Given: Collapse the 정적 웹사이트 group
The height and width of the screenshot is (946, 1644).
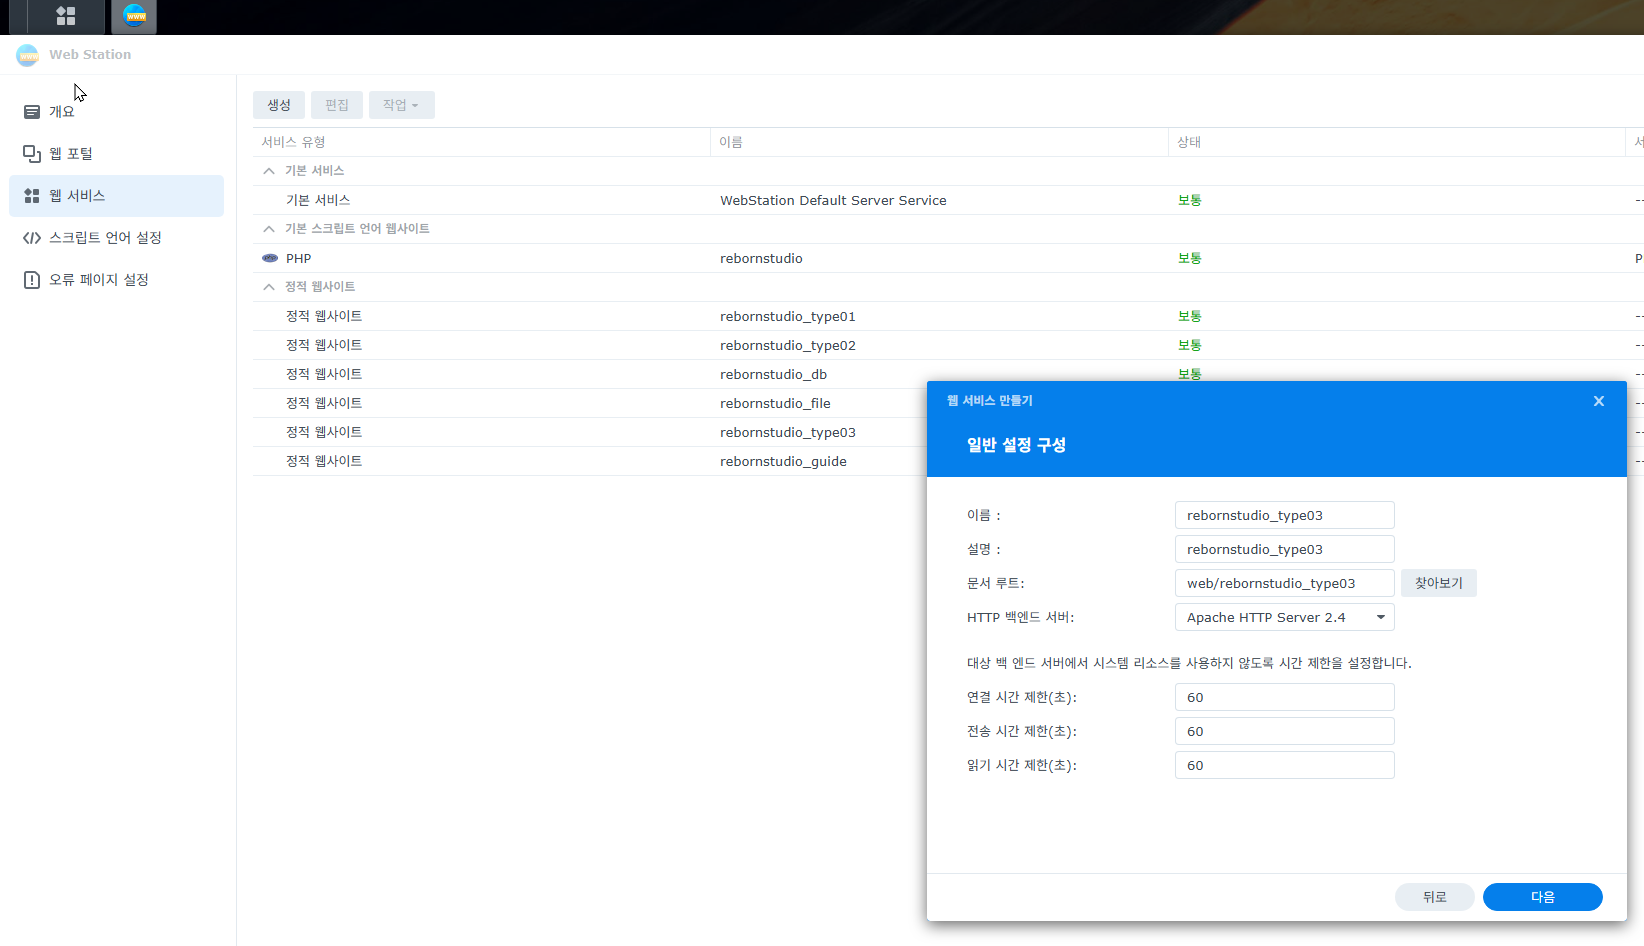Looking at the screenshot, I should pos(269,287).
